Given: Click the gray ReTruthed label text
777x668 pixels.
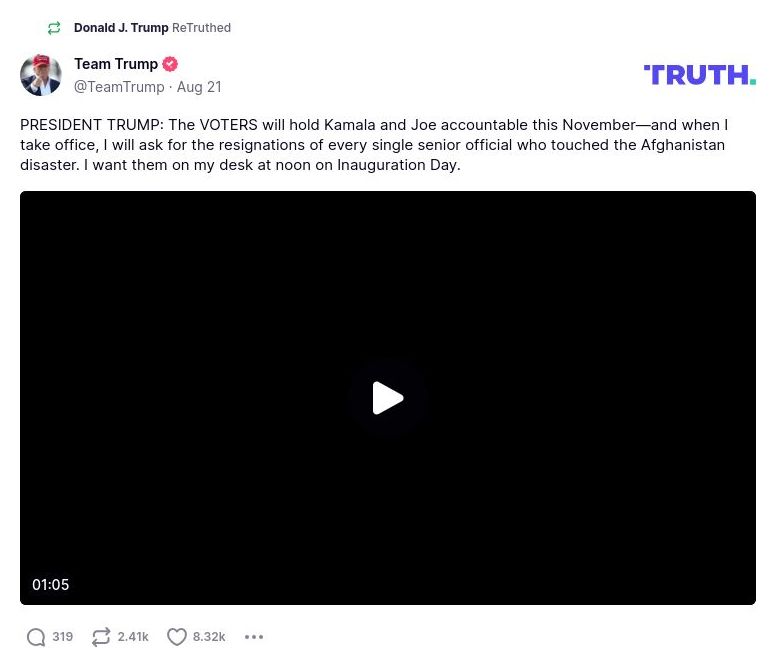Looking at the screenshot, I should (x=201, y=28).
